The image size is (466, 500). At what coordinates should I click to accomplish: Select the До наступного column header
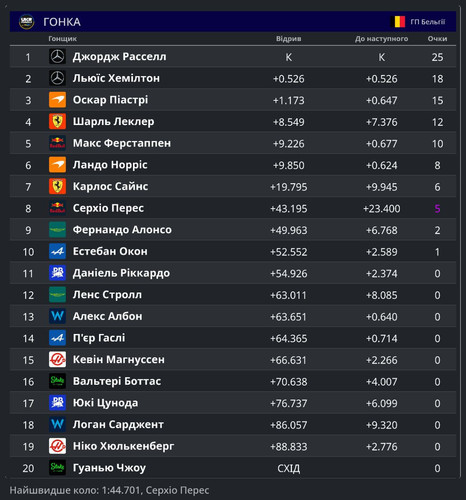coord(381,39)
